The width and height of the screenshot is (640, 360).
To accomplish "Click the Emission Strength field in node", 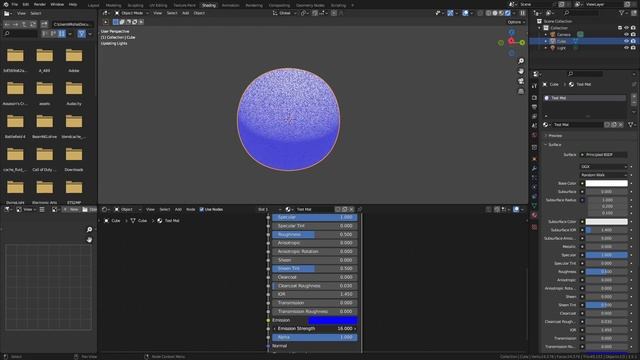I will click(315, 329).
